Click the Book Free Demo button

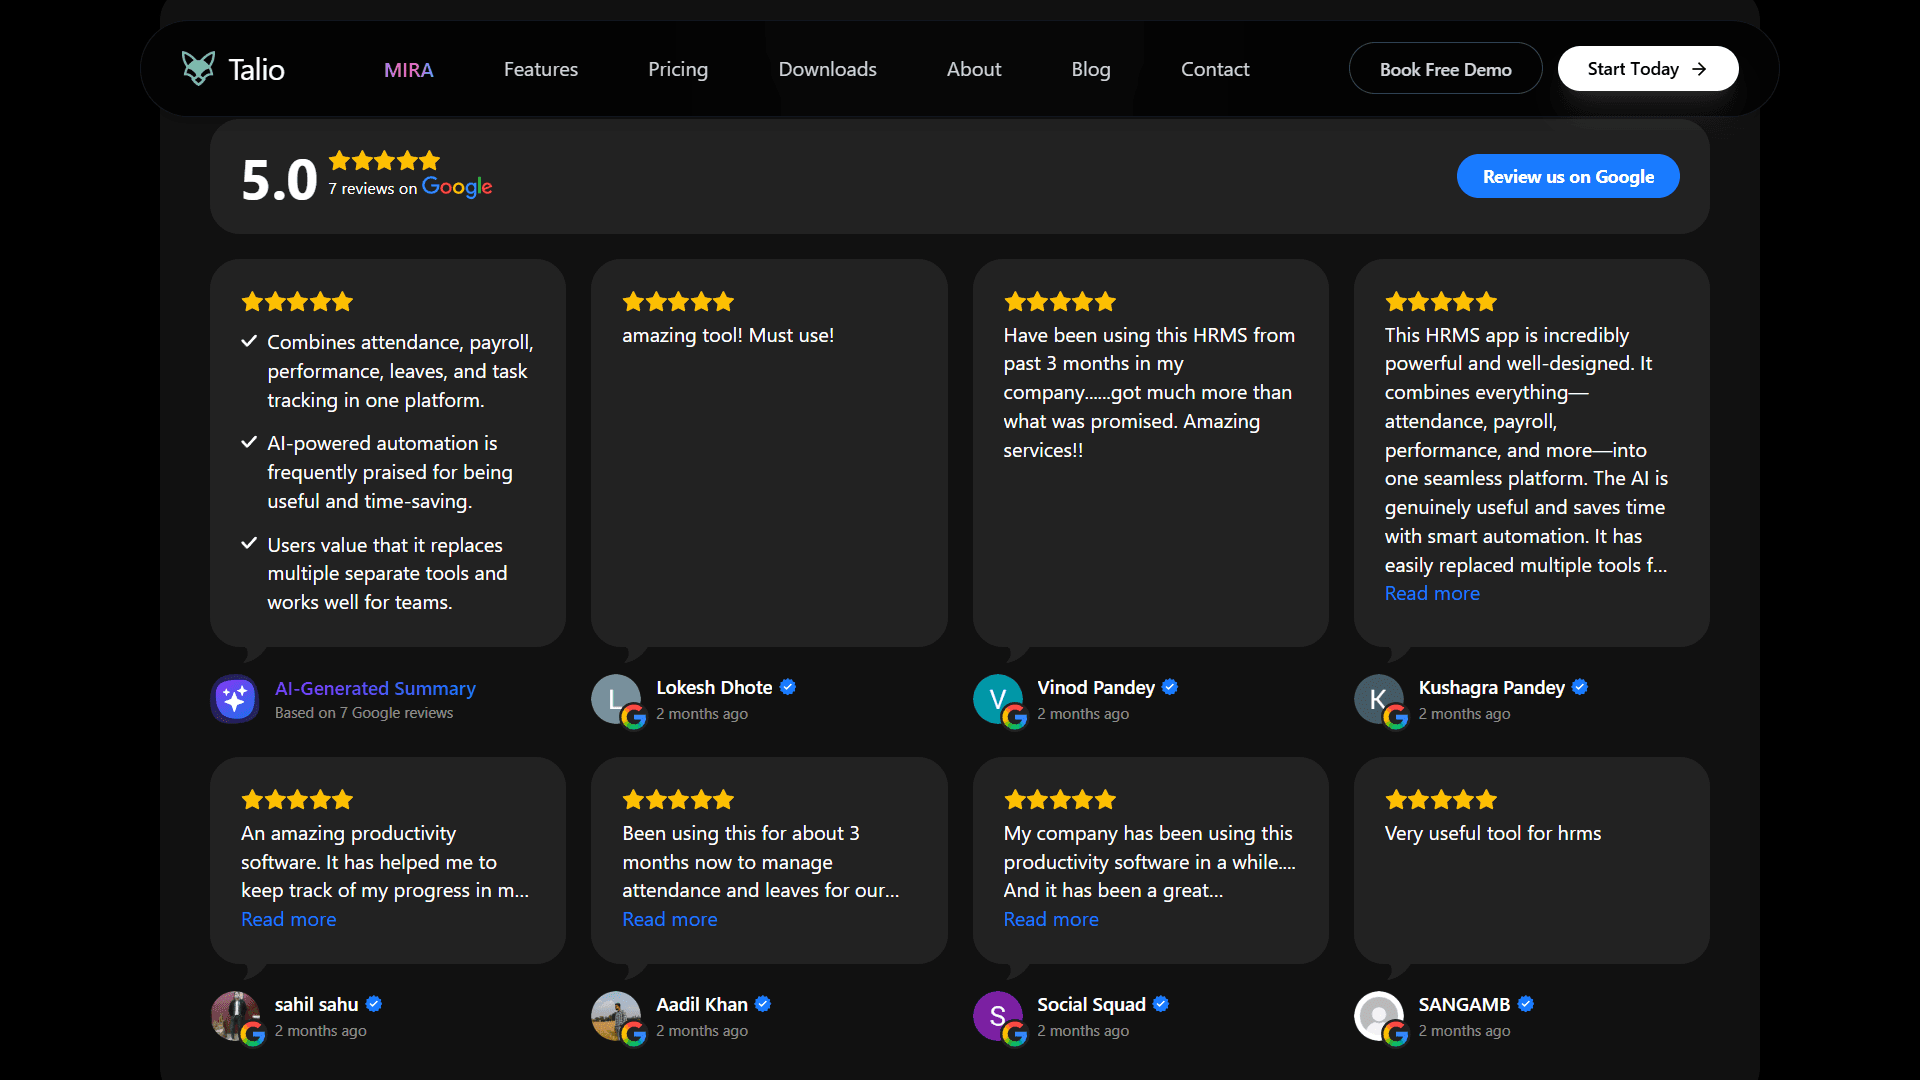pos(1445,69)
